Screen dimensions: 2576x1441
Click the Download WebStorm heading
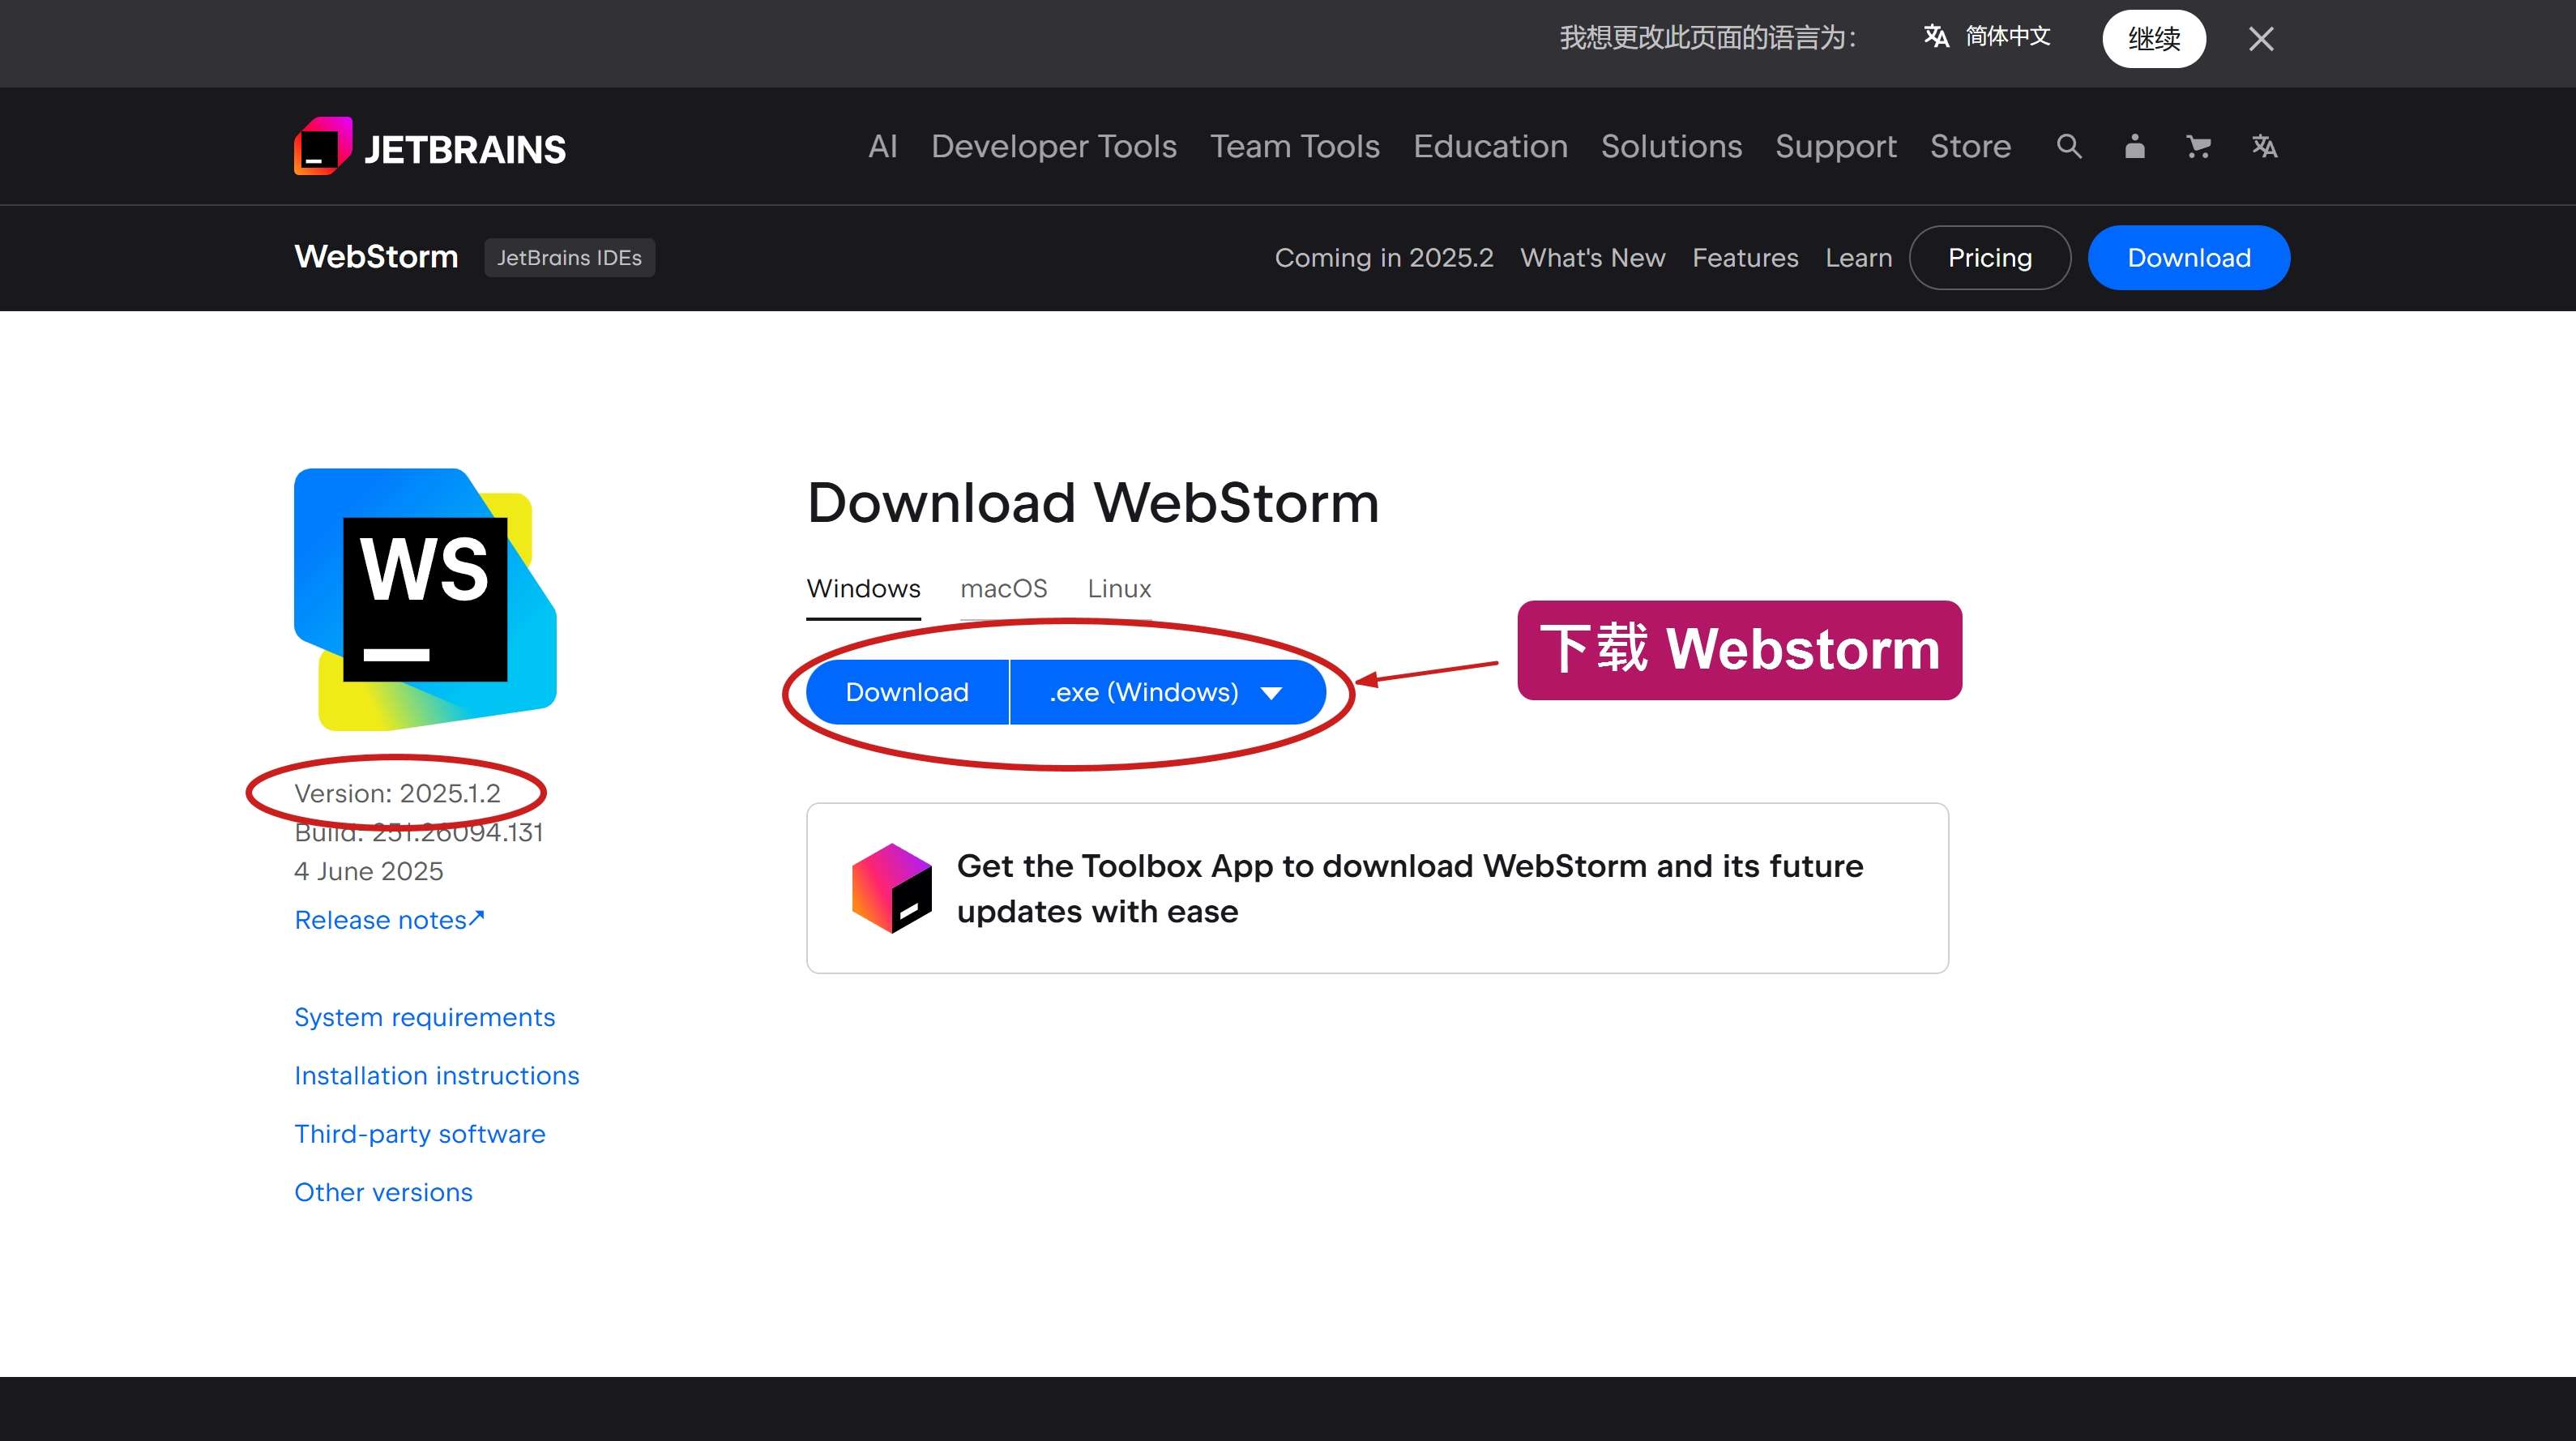coord(1093,502)
